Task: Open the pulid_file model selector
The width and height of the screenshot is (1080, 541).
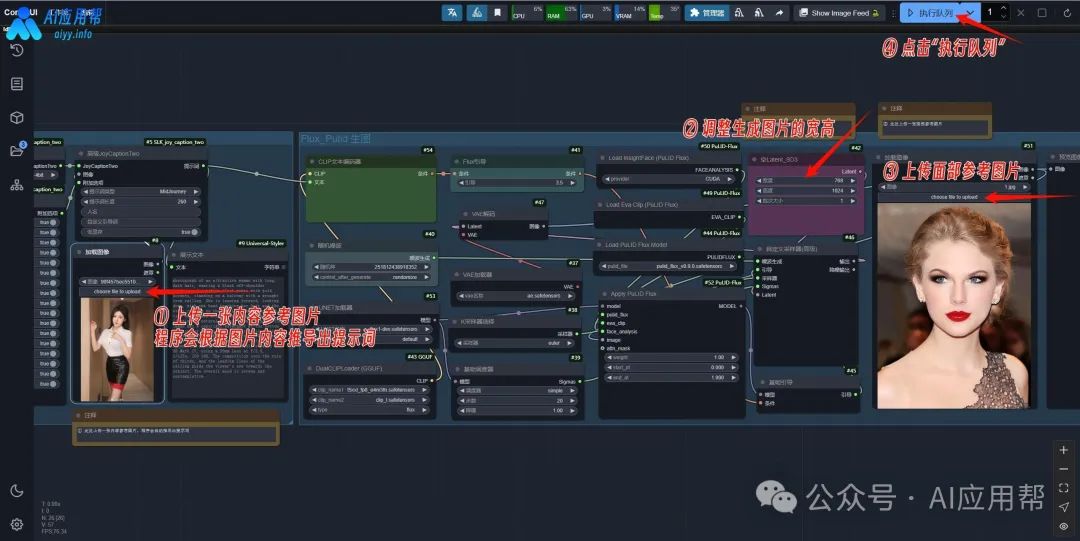Action: click(669, 266)
